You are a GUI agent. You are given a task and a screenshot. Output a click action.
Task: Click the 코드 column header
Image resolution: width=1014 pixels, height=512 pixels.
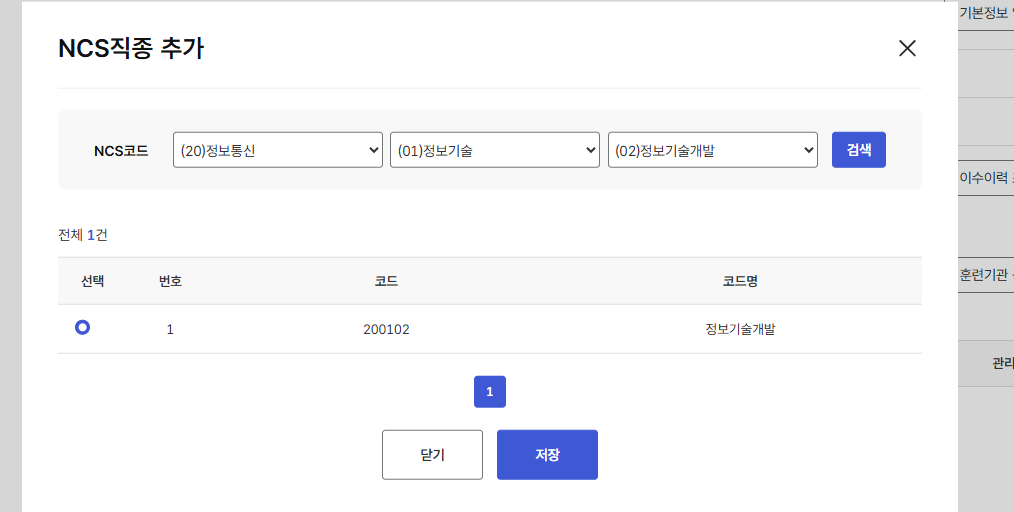pos(386,281)
